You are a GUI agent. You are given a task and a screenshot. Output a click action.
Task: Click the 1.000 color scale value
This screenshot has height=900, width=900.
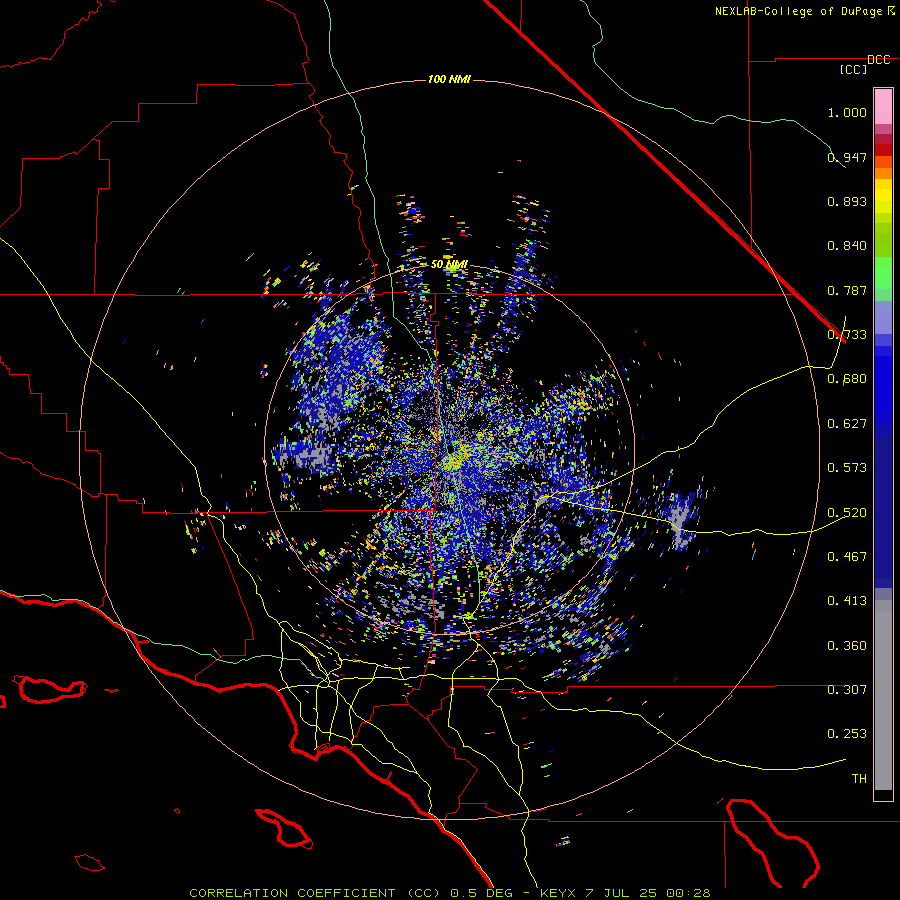coord(847,112)
